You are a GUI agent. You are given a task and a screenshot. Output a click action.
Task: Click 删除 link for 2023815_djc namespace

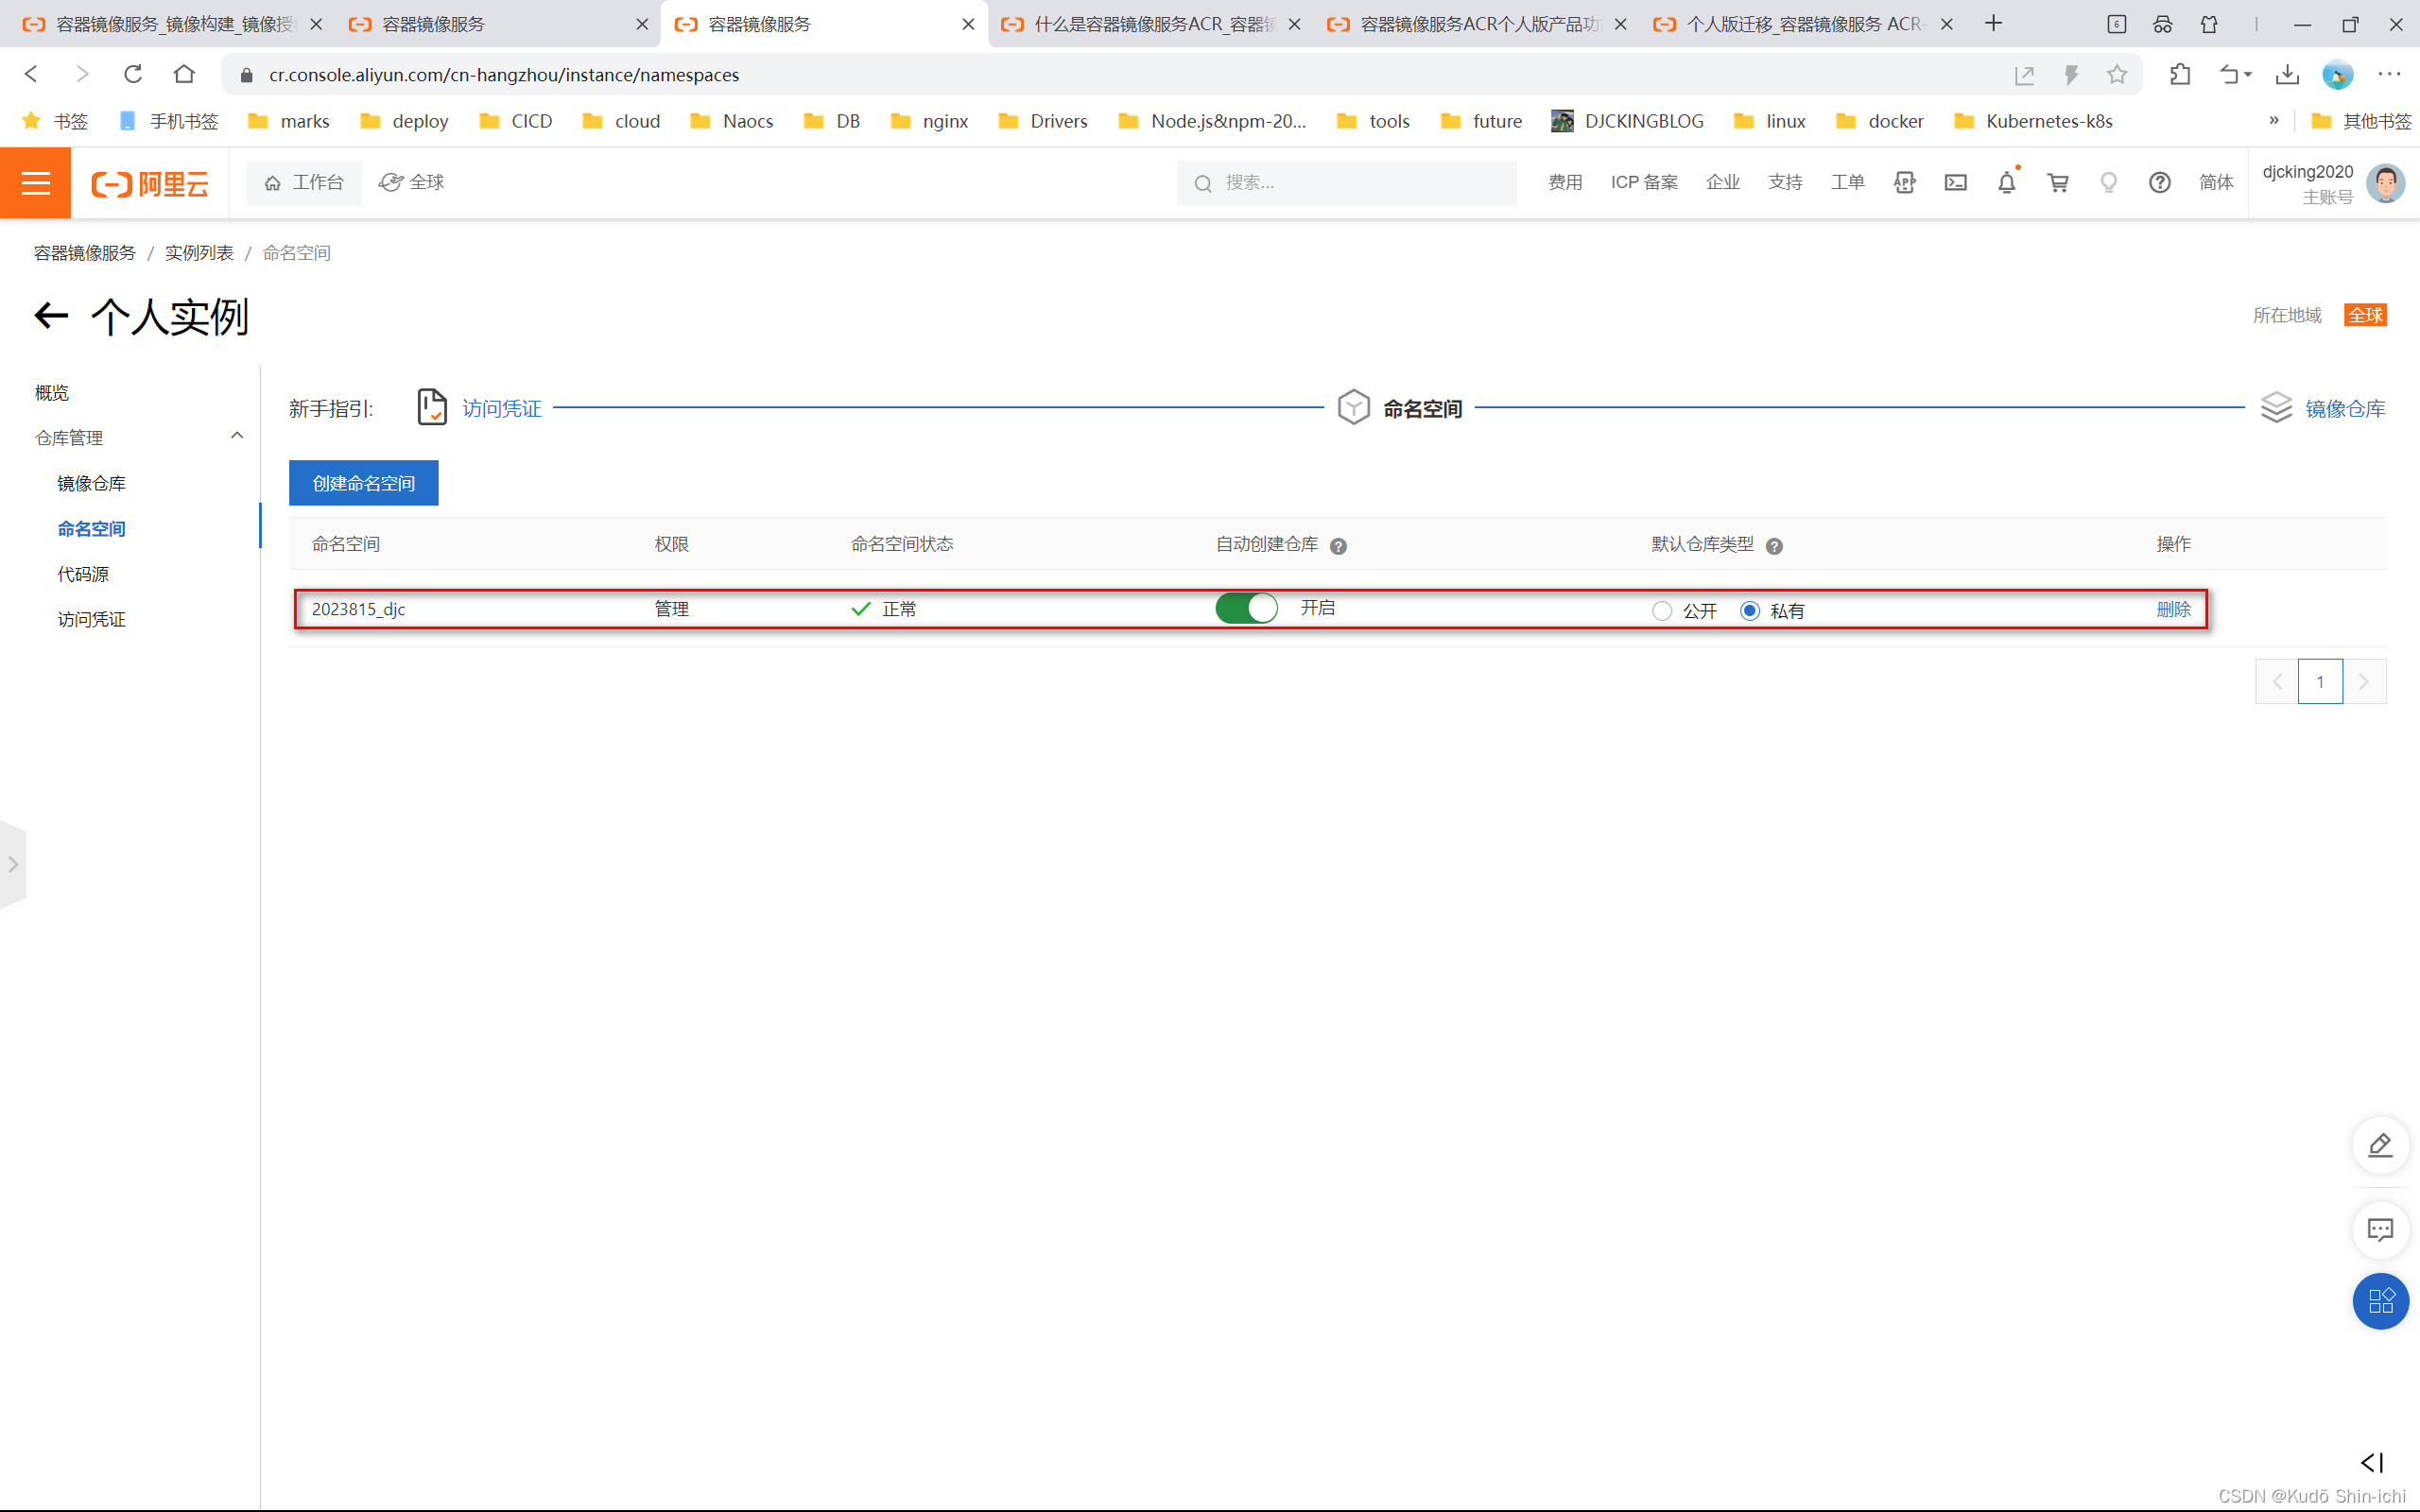point(2173,609)
